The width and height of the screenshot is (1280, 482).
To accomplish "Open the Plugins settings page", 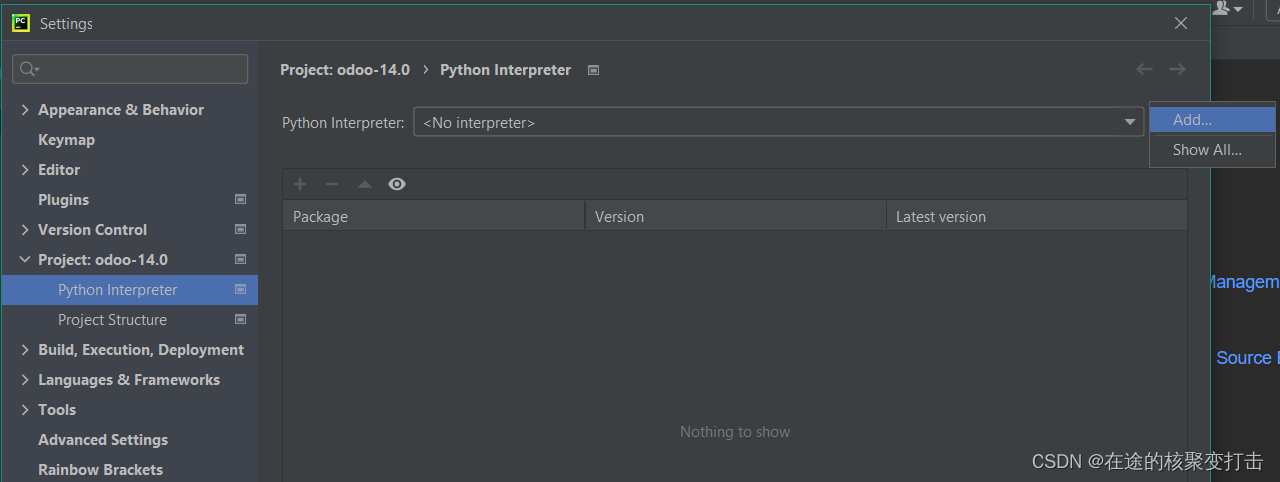I will (x=63, y=200).
